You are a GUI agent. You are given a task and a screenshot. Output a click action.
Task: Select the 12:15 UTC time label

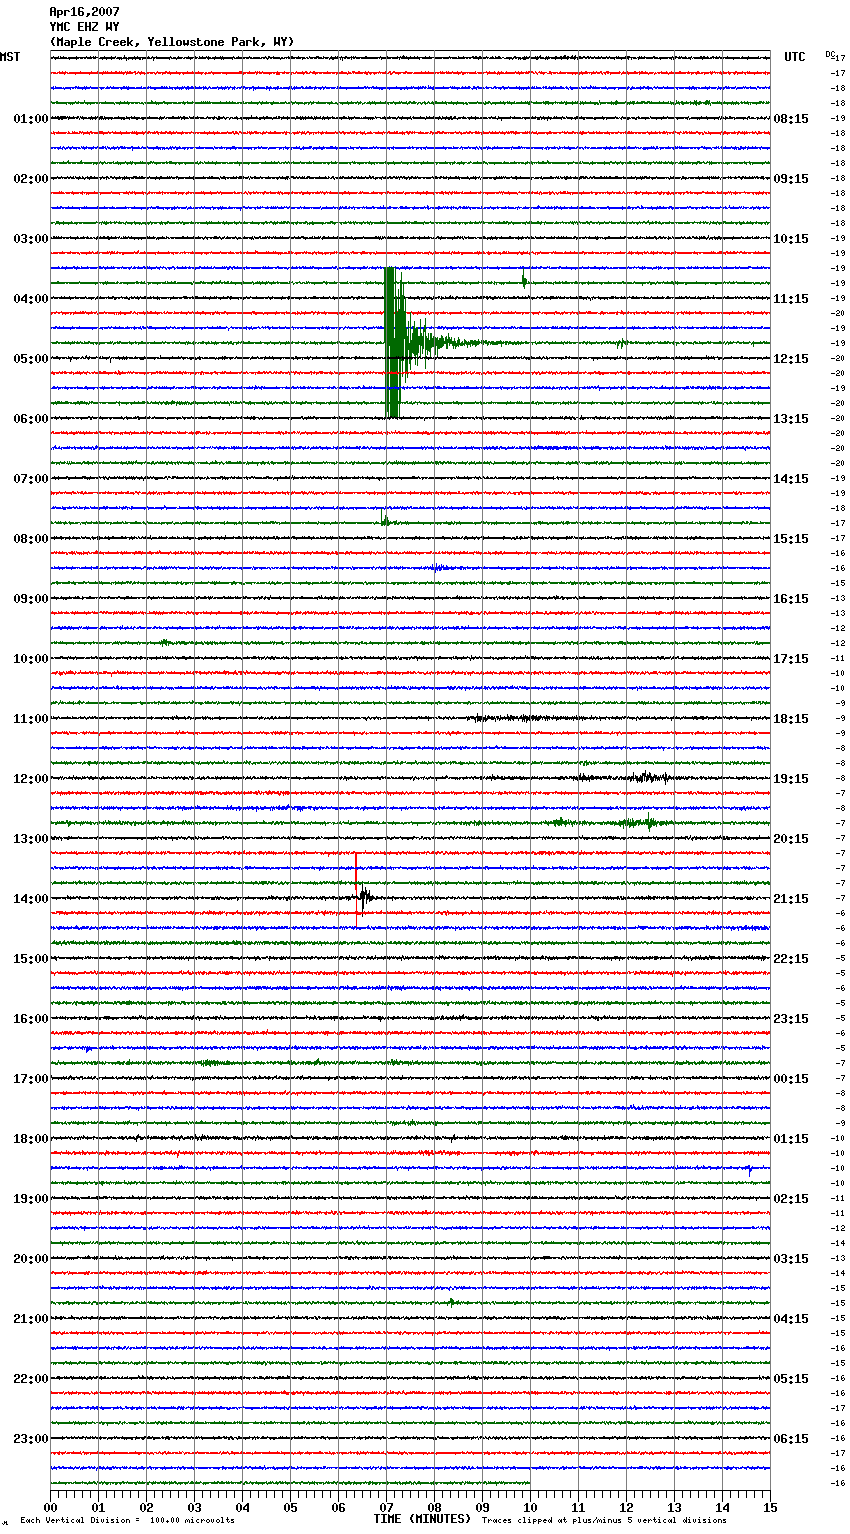tap(791, 359)
